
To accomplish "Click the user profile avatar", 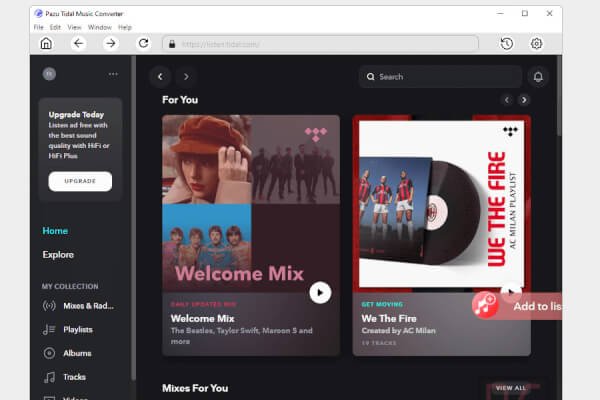I will [49, 74].
